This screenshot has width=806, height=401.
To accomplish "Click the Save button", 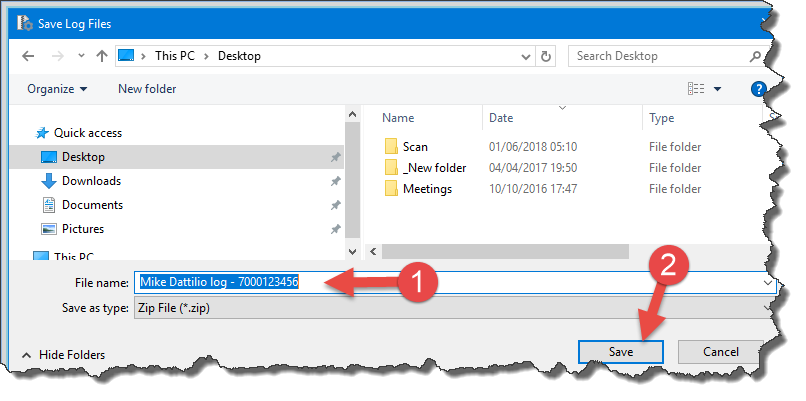I will 621,352.
